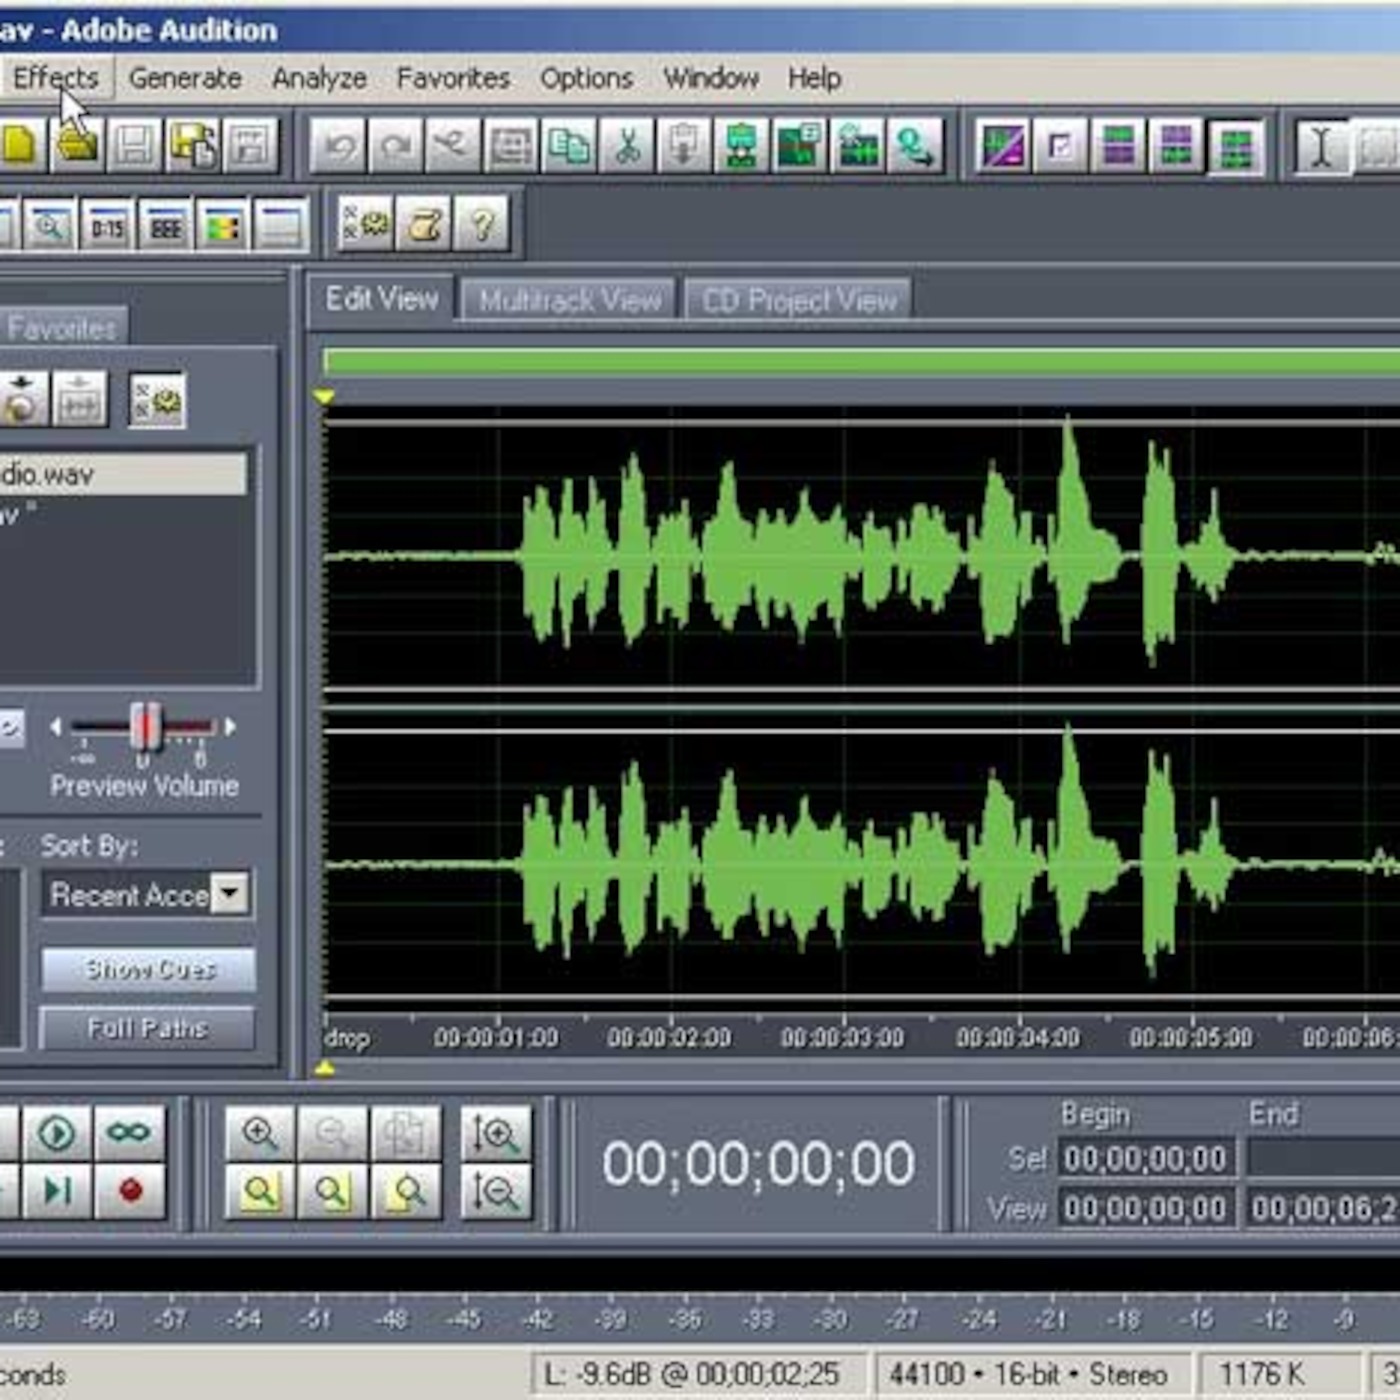The image size is (1400, 1400).
Task: Click the View End time field
Action: [x=1323, y=1209]
